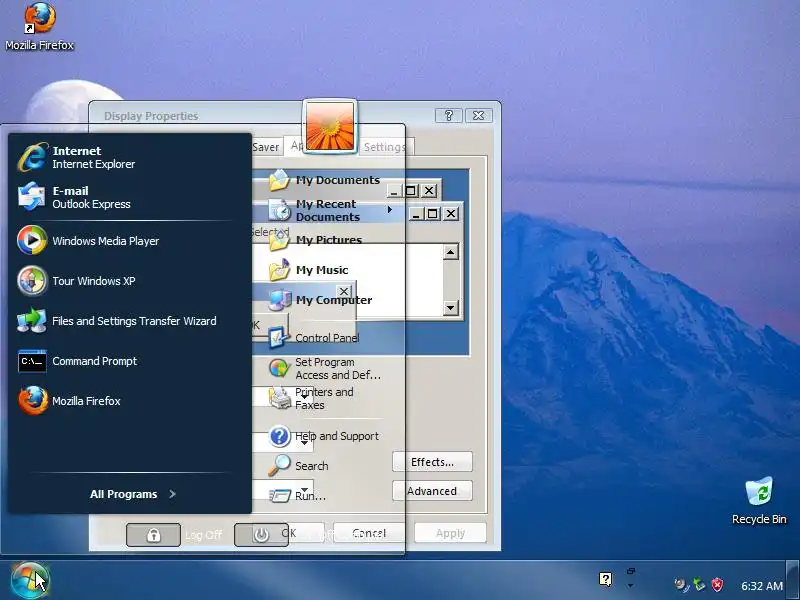Open Files and Settings Transfer Wizard
The height and width of the screenshot is (600, 800).
[x=117, y=321]
